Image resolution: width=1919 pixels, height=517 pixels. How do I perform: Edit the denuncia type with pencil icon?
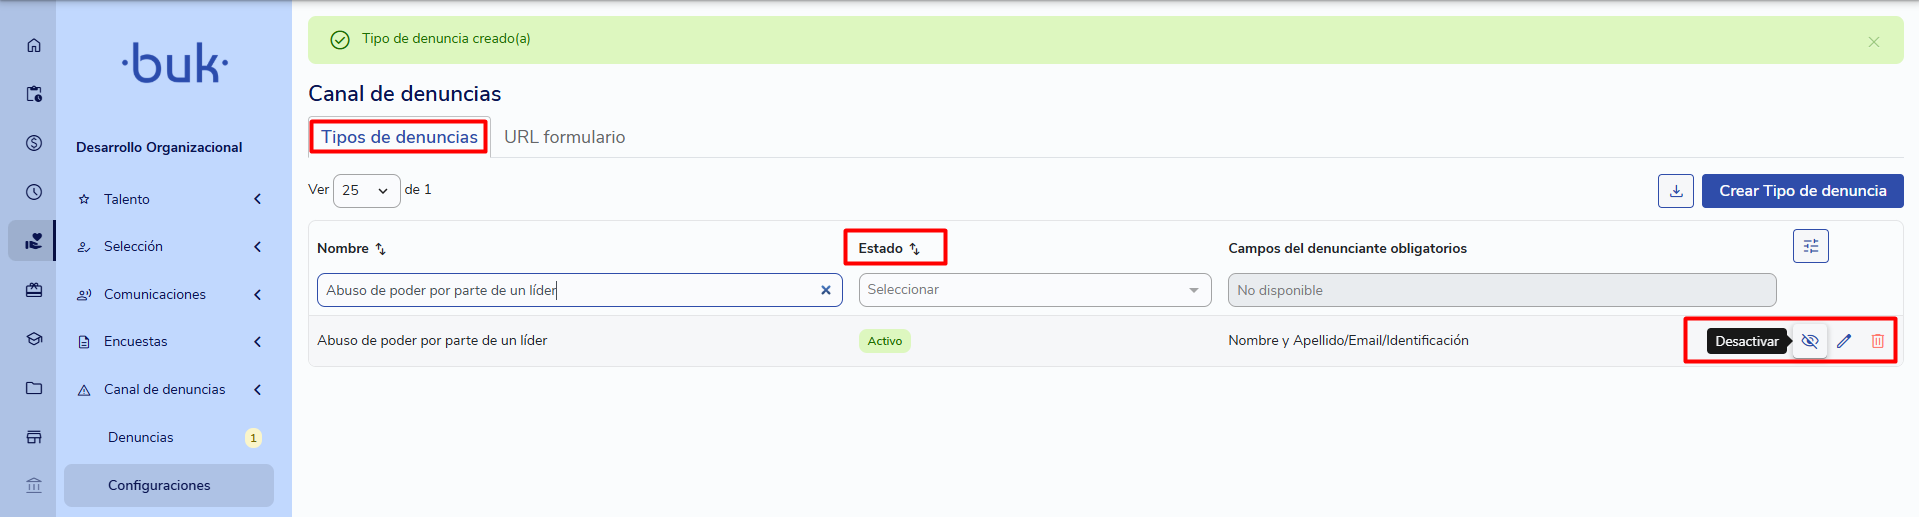(1844, 341)
